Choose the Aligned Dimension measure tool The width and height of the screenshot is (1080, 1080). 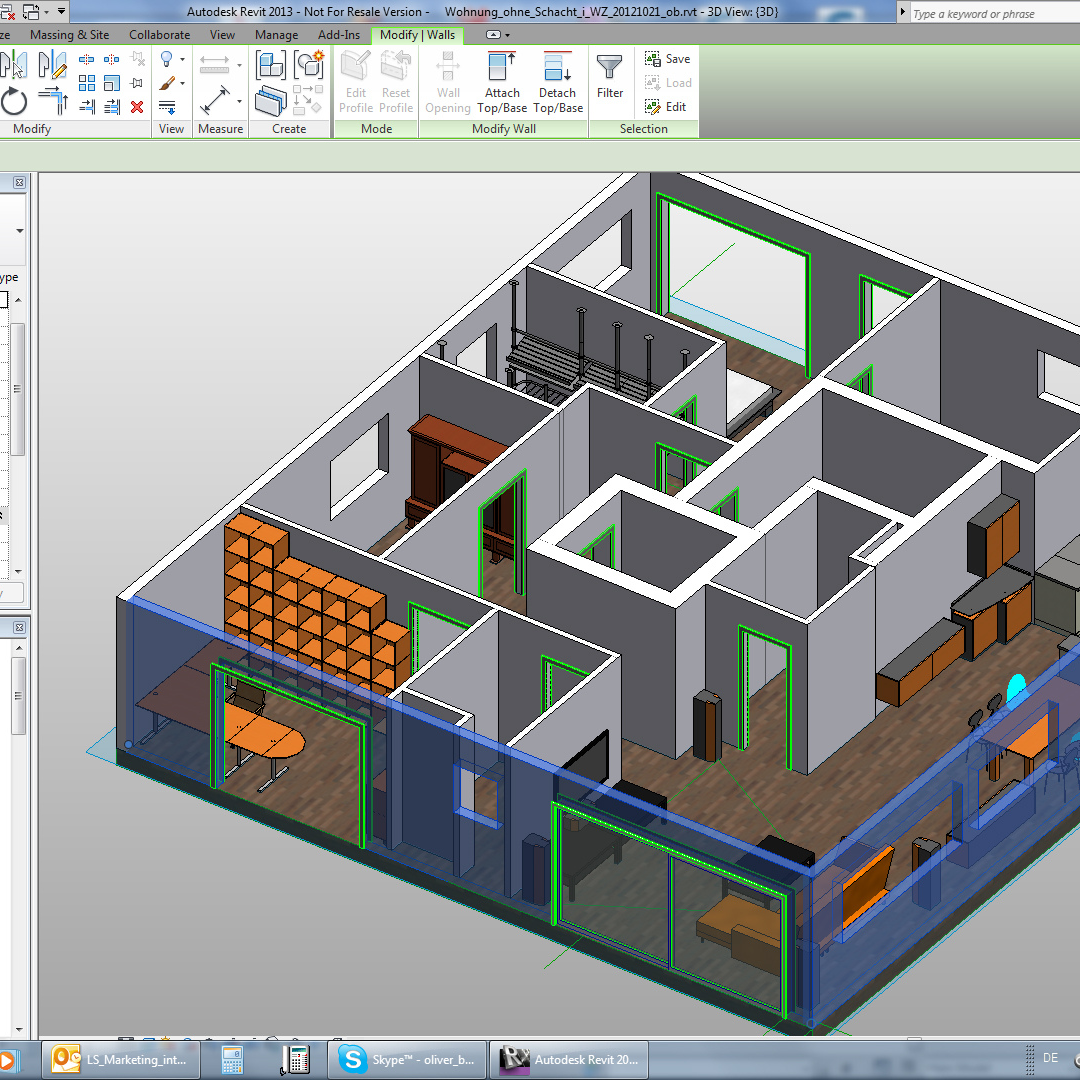pos(215,100)
